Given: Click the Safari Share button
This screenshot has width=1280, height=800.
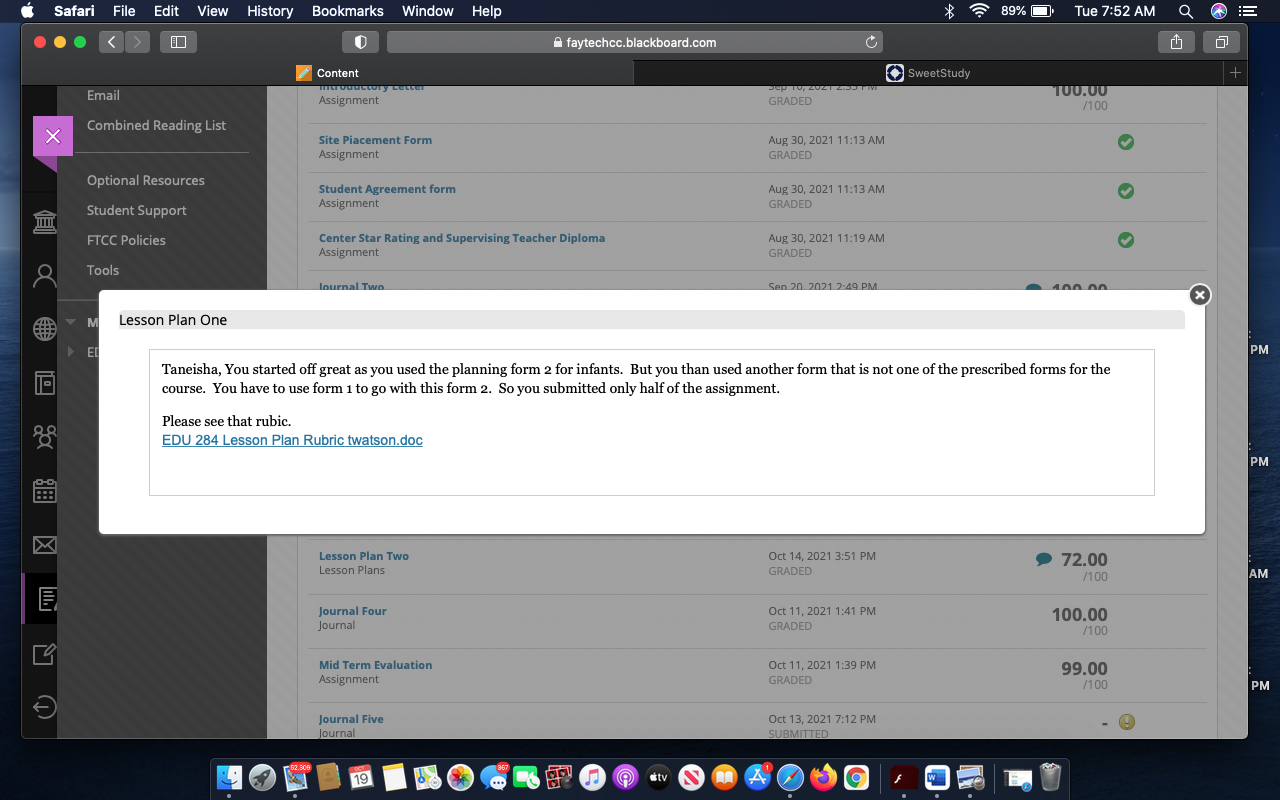Looking at the screenshot, I should pyautogui.click(x=1177, y=42).
